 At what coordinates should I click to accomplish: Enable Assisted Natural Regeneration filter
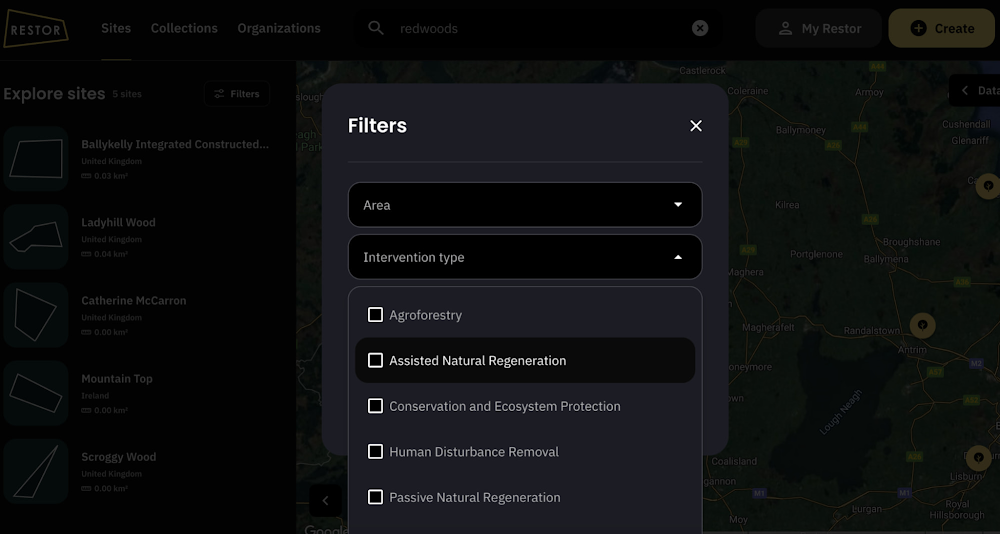pyautogui.click(x=375, y=360)
